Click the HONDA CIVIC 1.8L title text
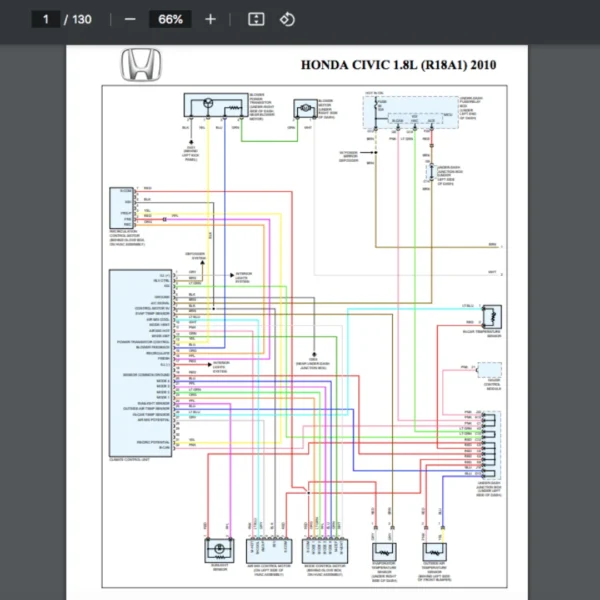The width and height of the screenshot is (600, 600). pos(398,66)
